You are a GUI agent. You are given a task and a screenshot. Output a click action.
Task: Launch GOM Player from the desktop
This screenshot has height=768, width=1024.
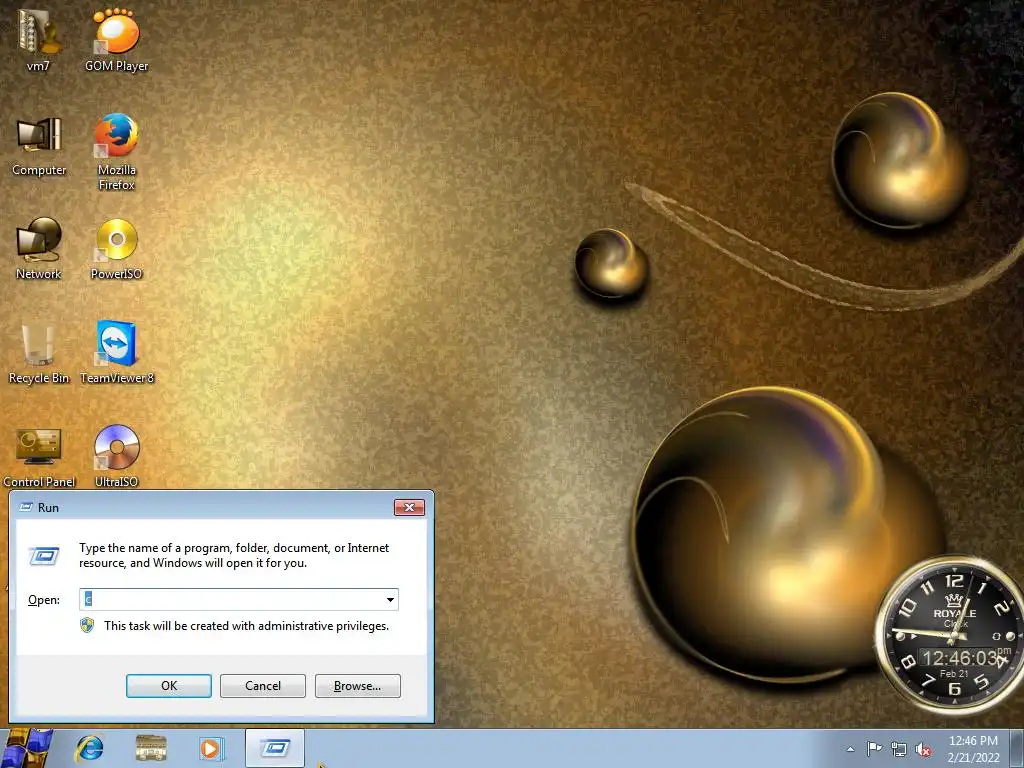tap(116, 39)
